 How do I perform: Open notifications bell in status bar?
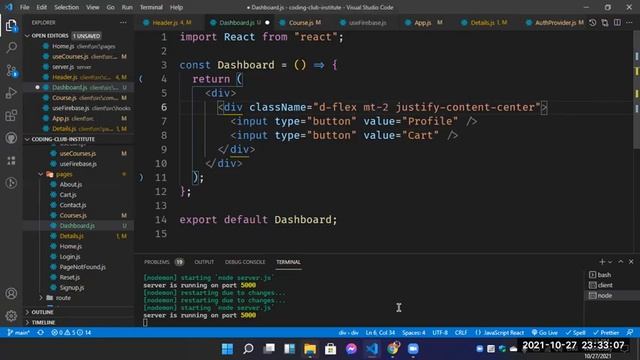pos(630,333)
